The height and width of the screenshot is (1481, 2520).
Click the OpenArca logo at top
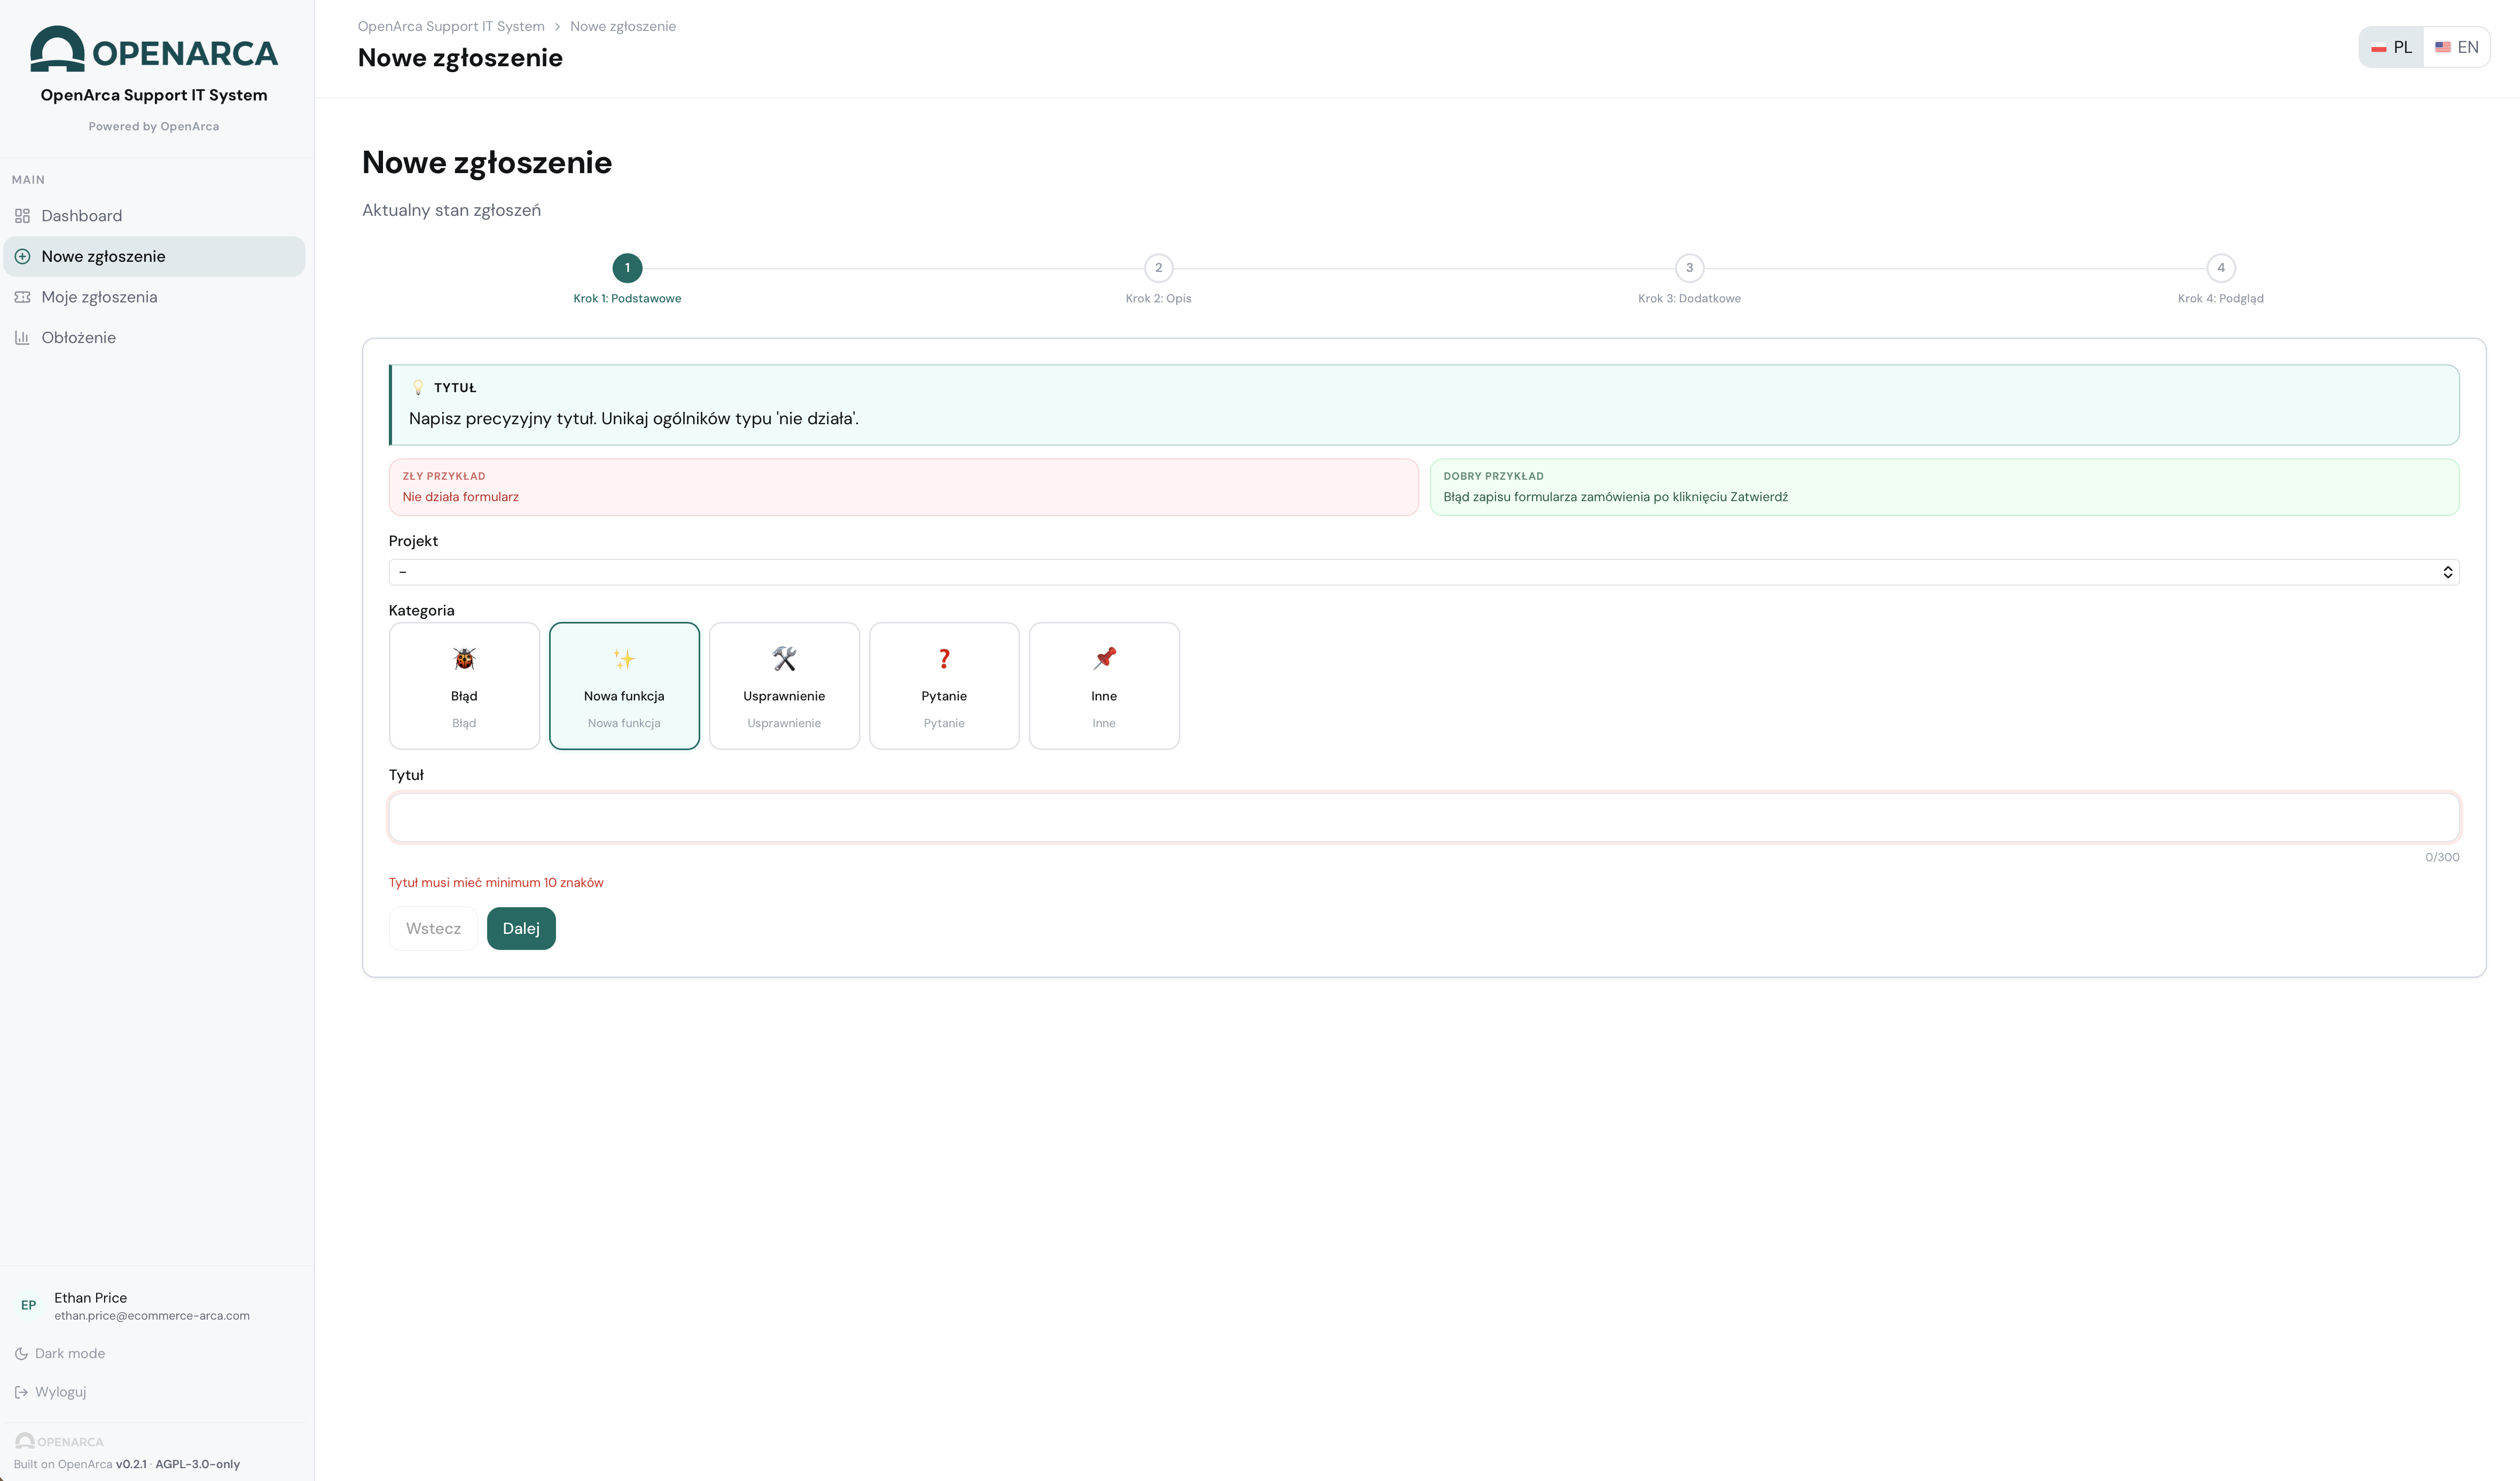(154, 50)
